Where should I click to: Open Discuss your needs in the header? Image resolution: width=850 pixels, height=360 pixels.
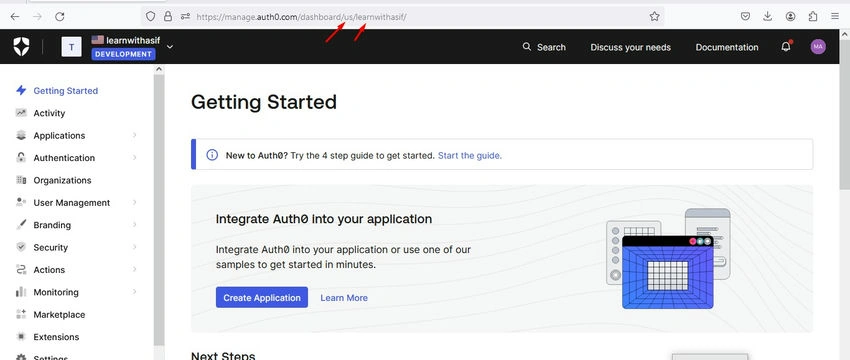click(x=630, y=47)
